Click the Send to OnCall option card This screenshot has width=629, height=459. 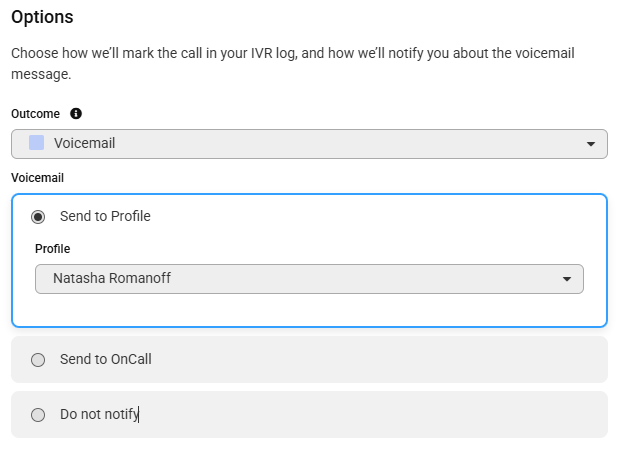coord(309,359)
